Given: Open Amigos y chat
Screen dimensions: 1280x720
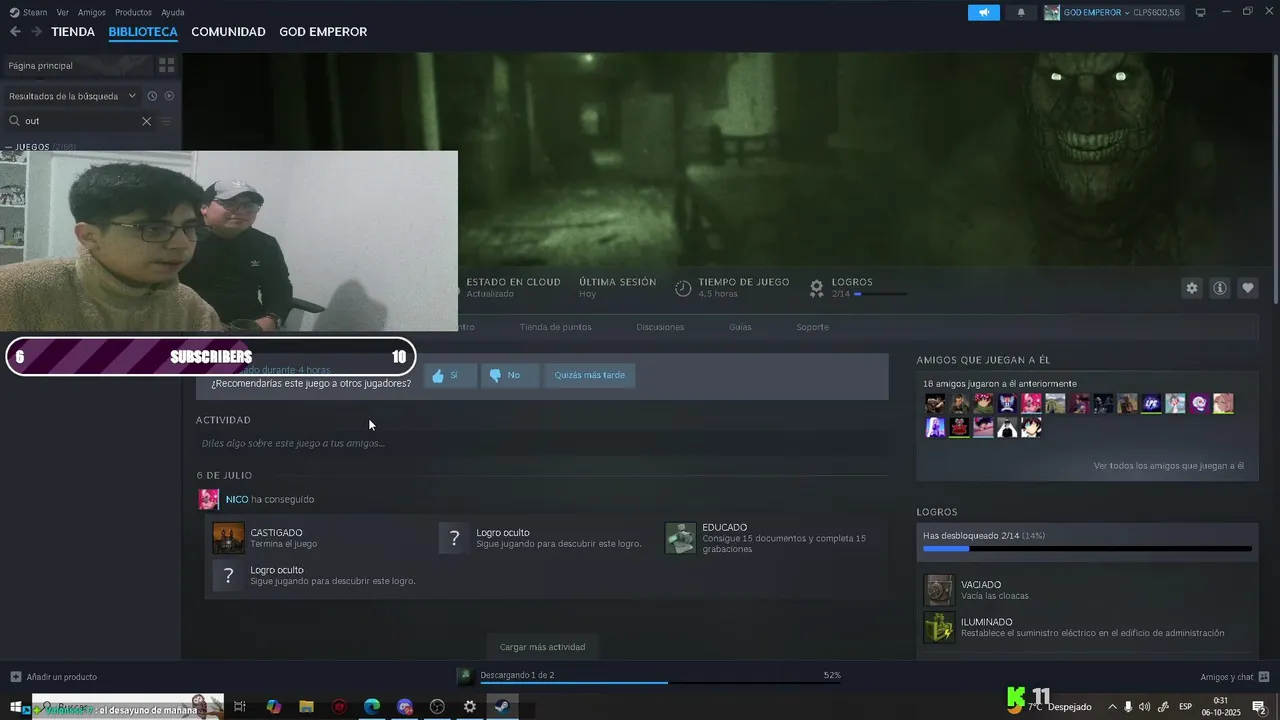Looking at the screenshot, I should 1227,677.
